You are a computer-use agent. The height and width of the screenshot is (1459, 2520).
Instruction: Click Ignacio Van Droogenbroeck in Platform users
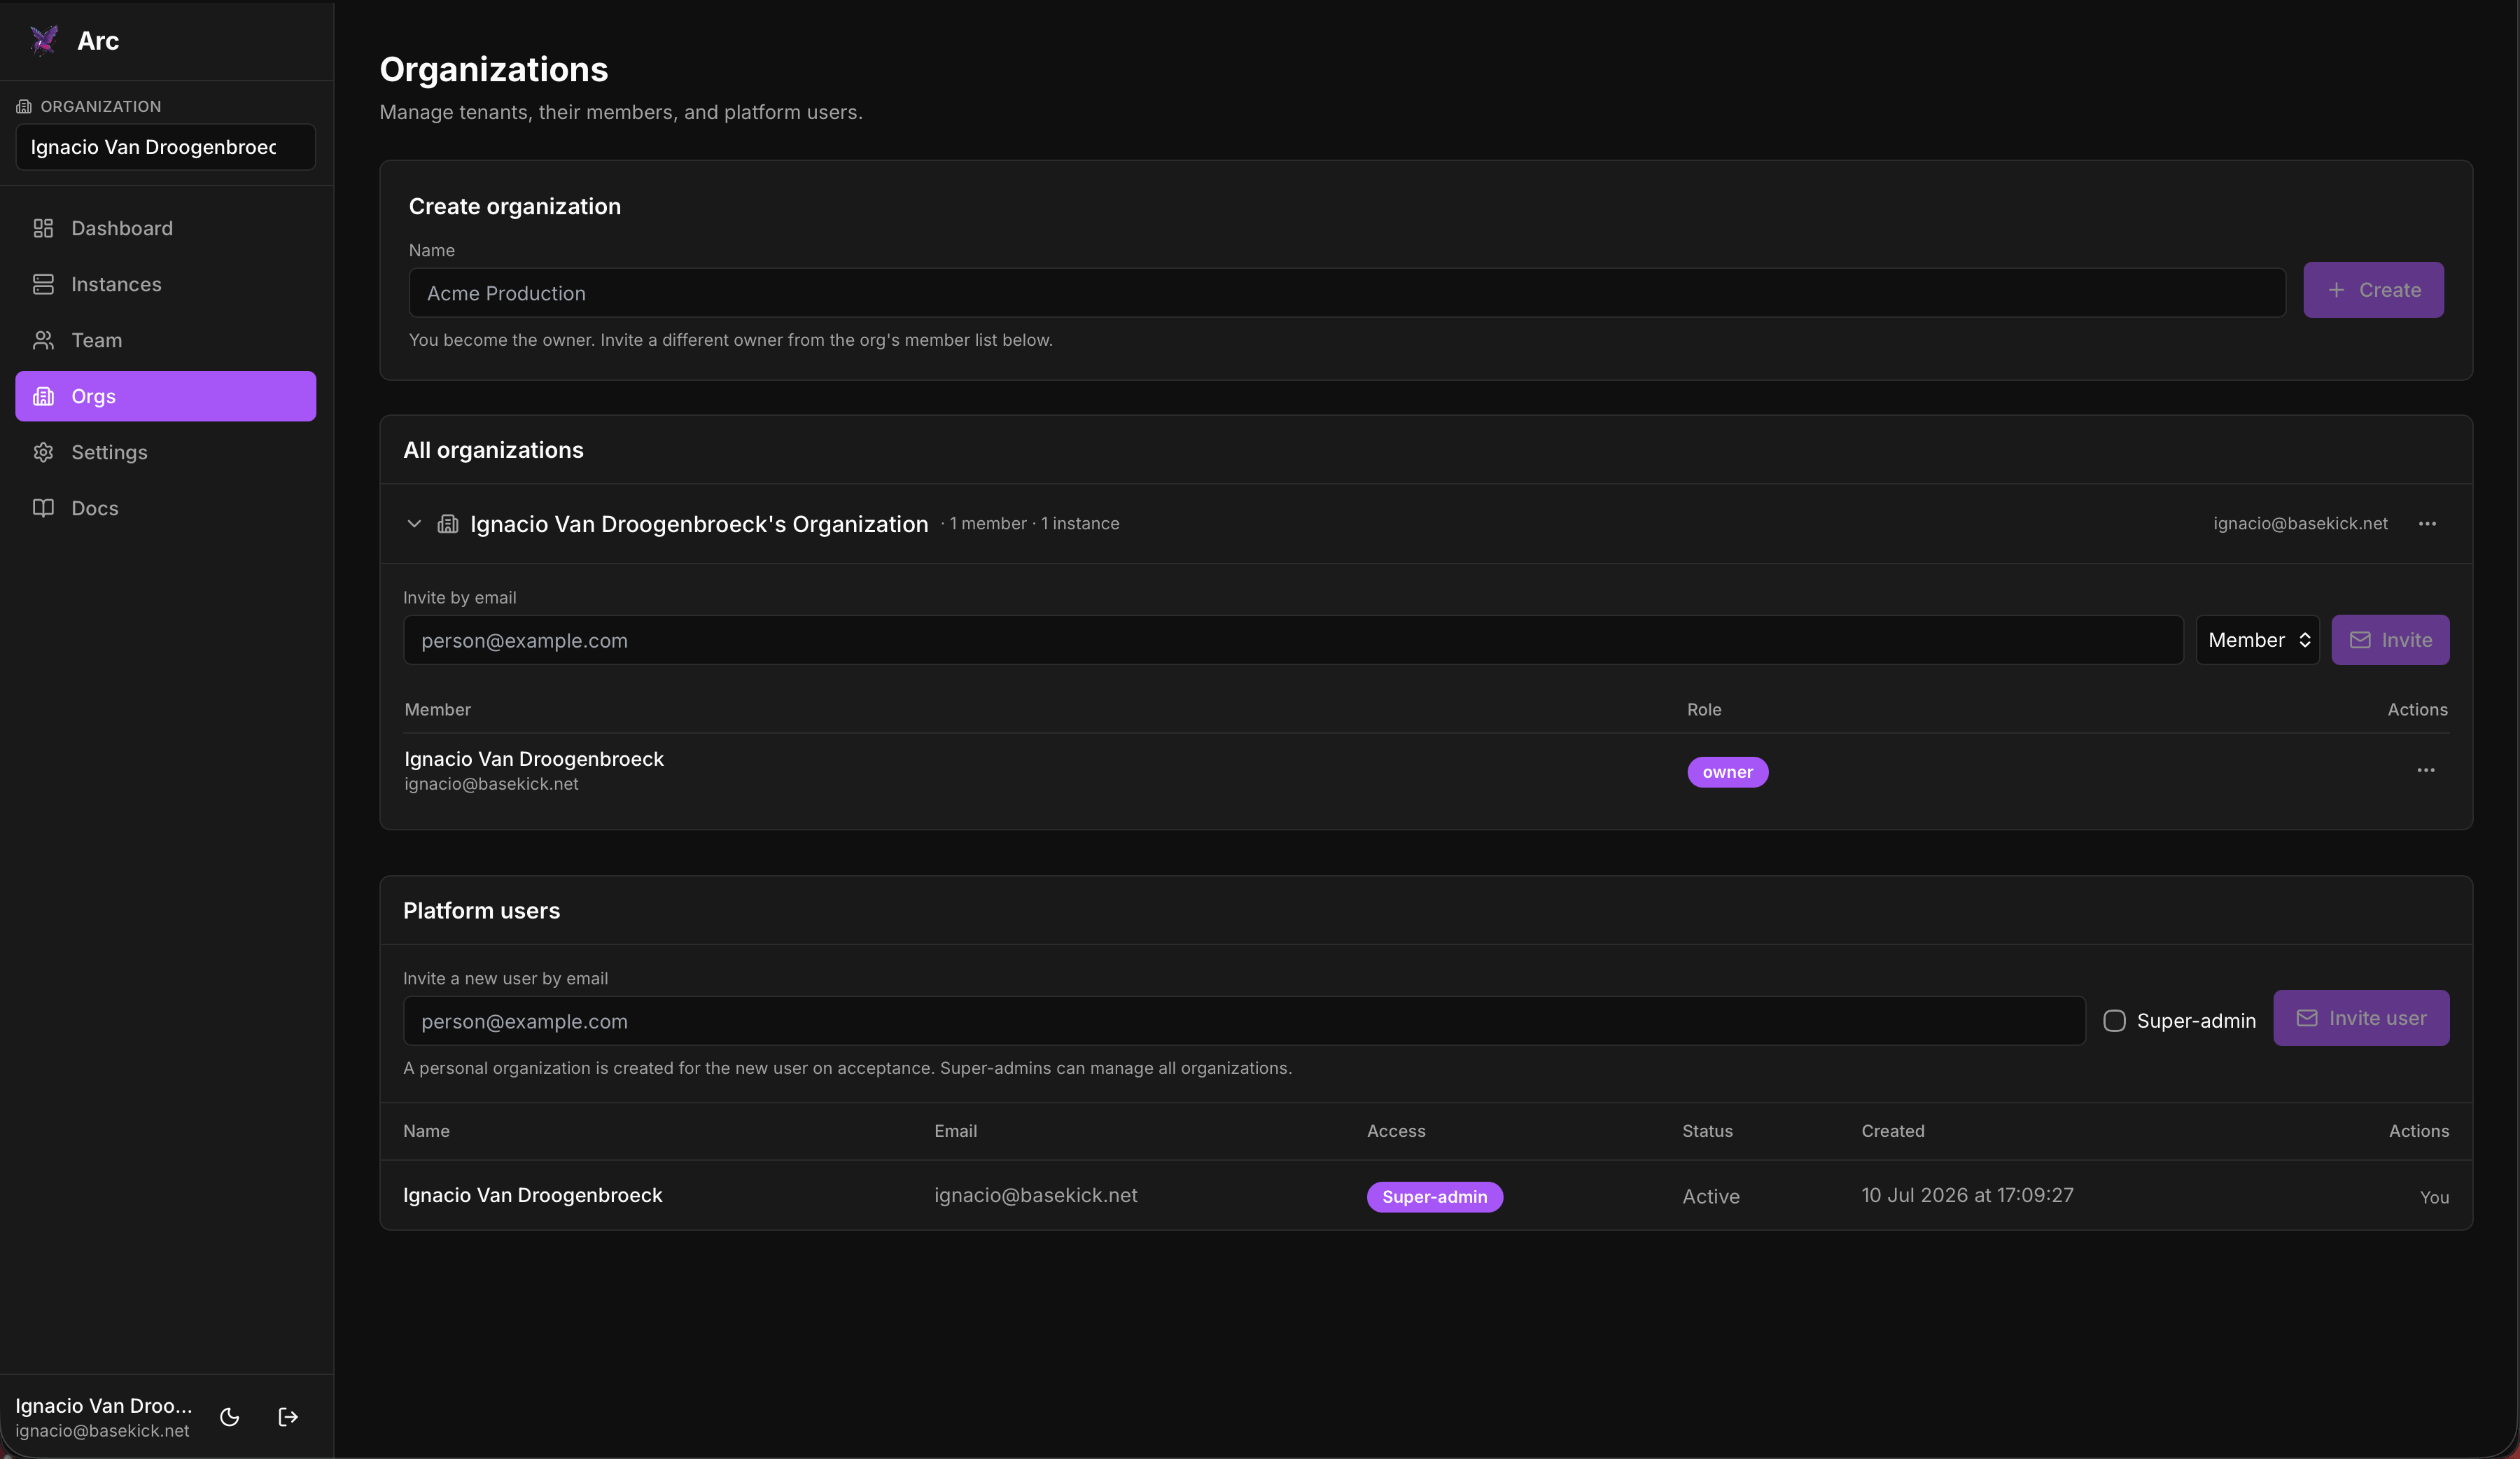pyautogui.click(x=532, y=1196)
